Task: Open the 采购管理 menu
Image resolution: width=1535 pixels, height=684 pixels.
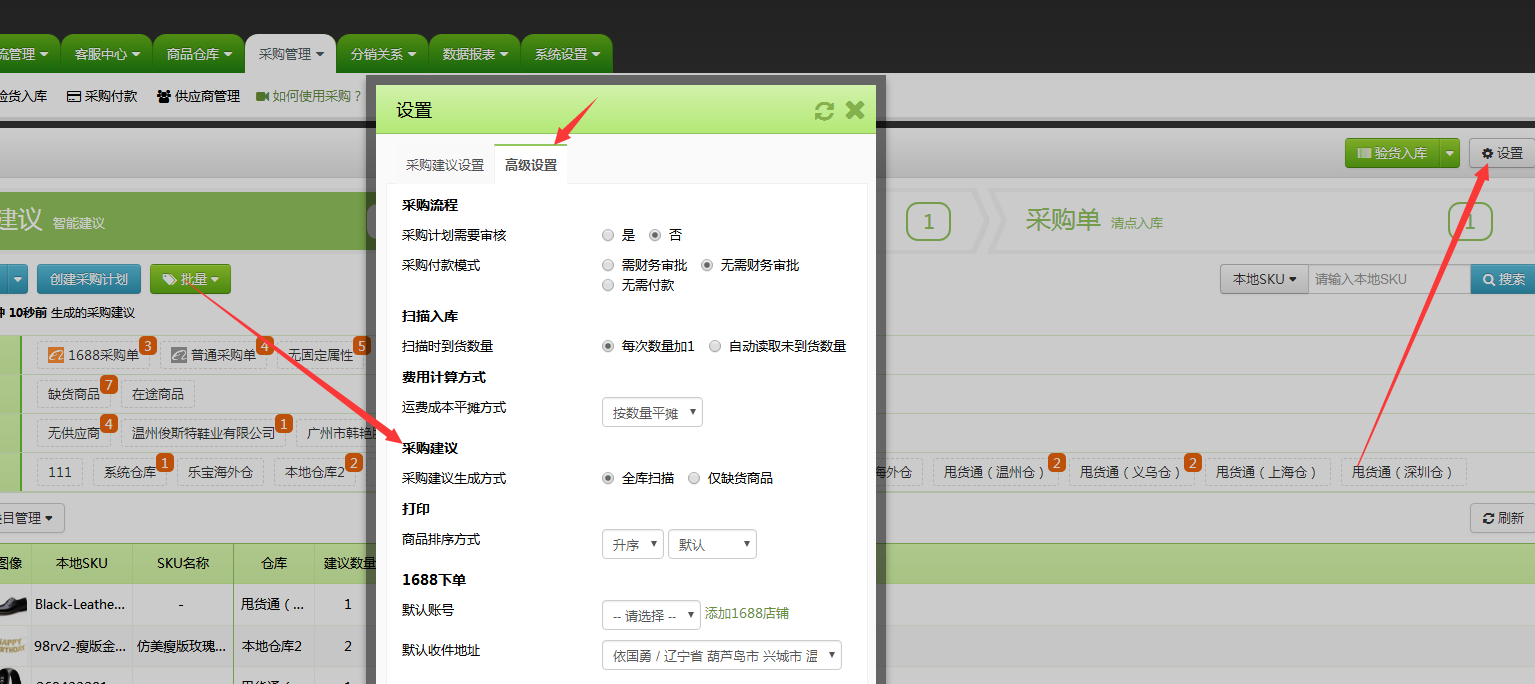Action: pos(291,54)
